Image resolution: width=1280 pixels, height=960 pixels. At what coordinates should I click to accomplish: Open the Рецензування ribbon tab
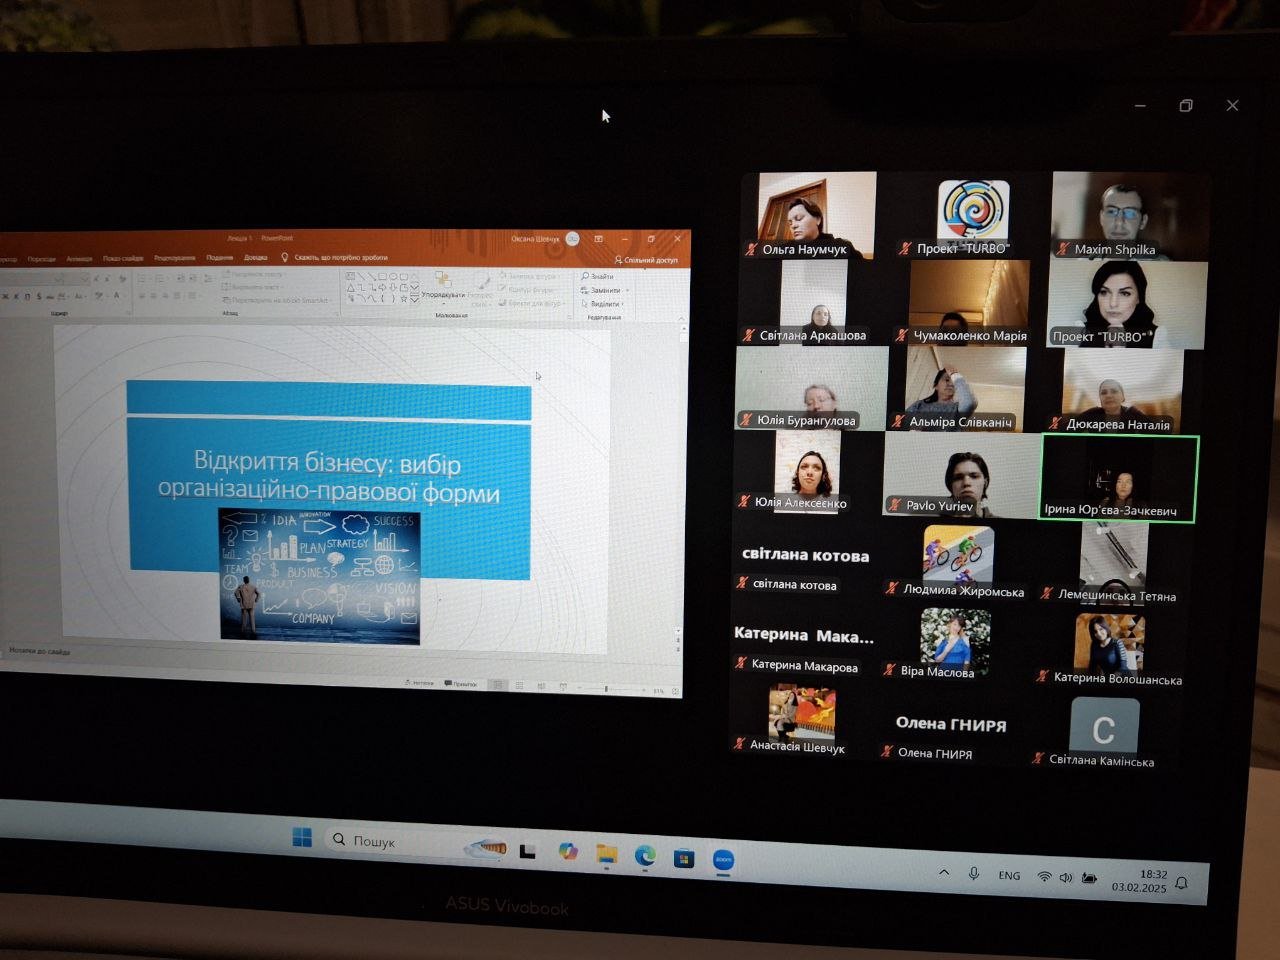(x=175, y=258)
